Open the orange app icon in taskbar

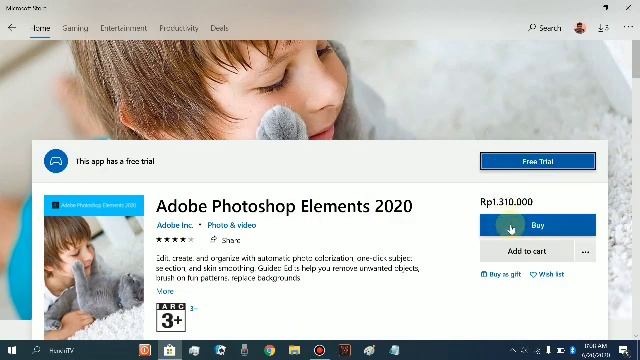144,350
